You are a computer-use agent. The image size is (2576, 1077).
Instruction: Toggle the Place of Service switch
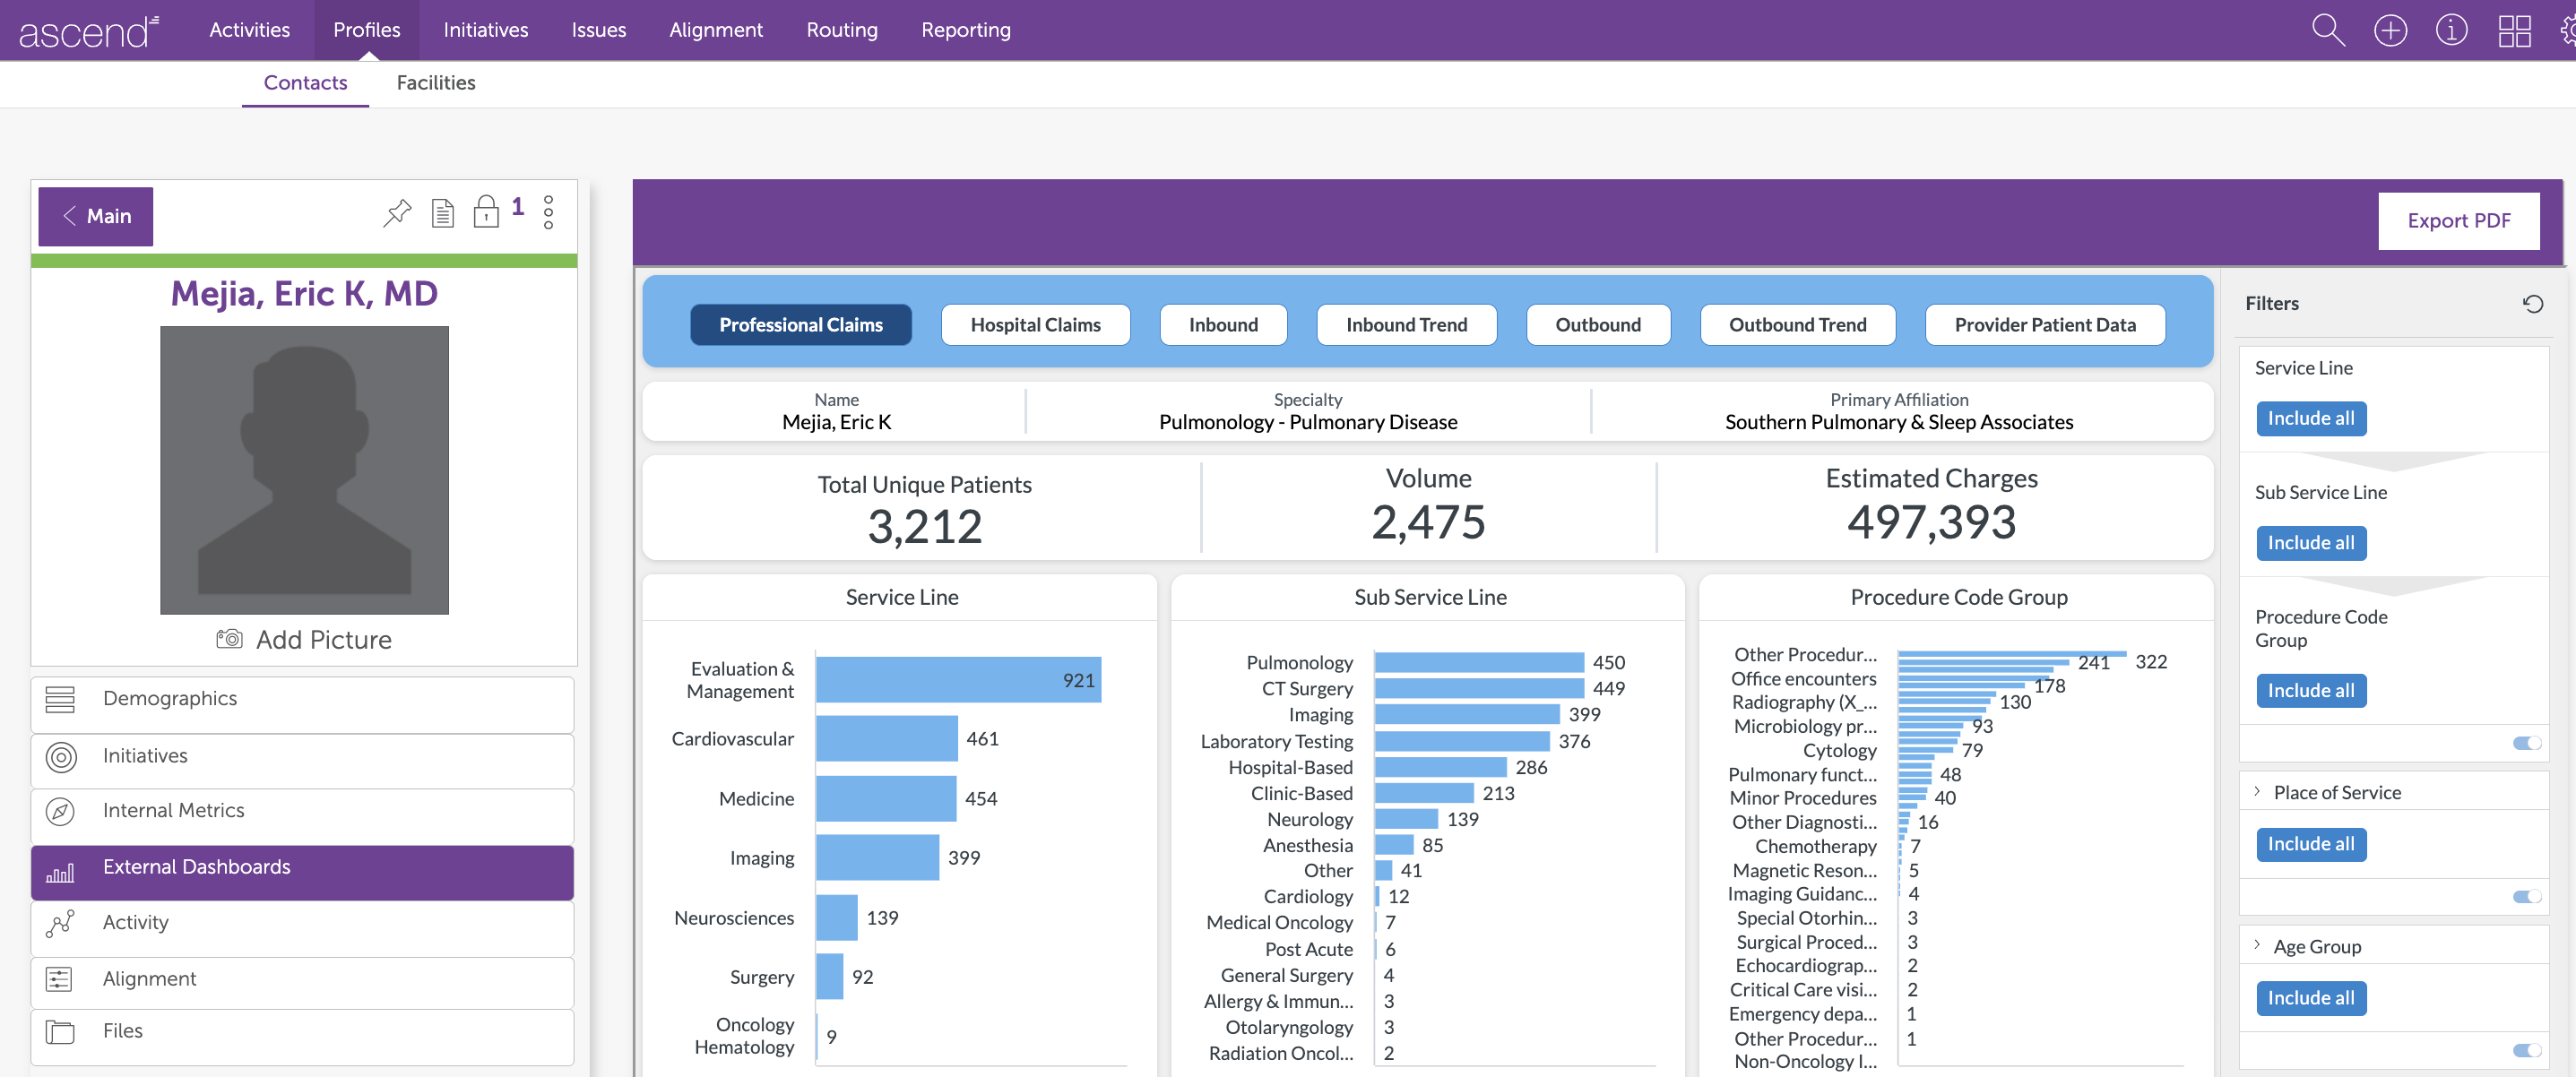coord(2526,896)
